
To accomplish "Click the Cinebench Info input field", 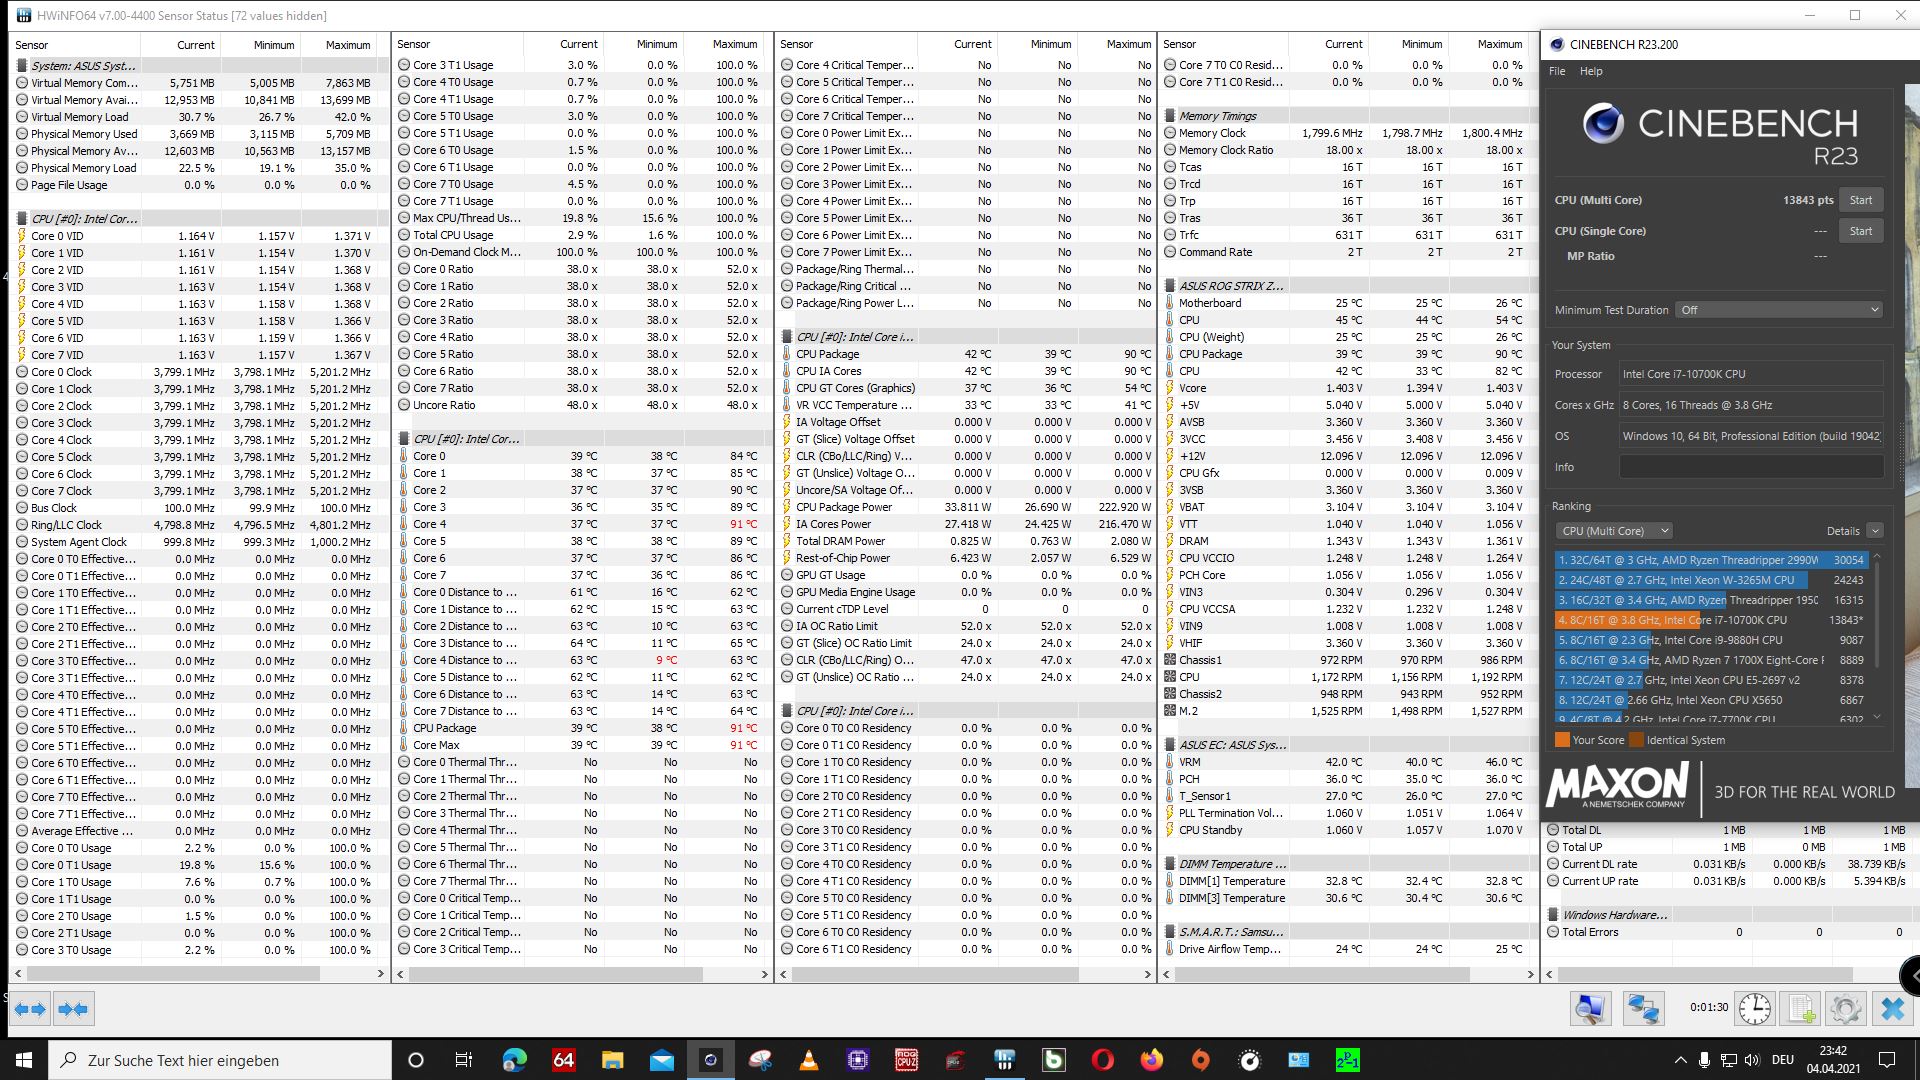I will point(1751,467).
